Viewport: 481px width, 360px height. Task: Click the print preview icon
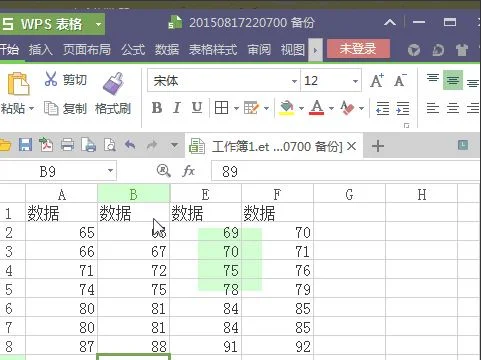coord(89,145)
